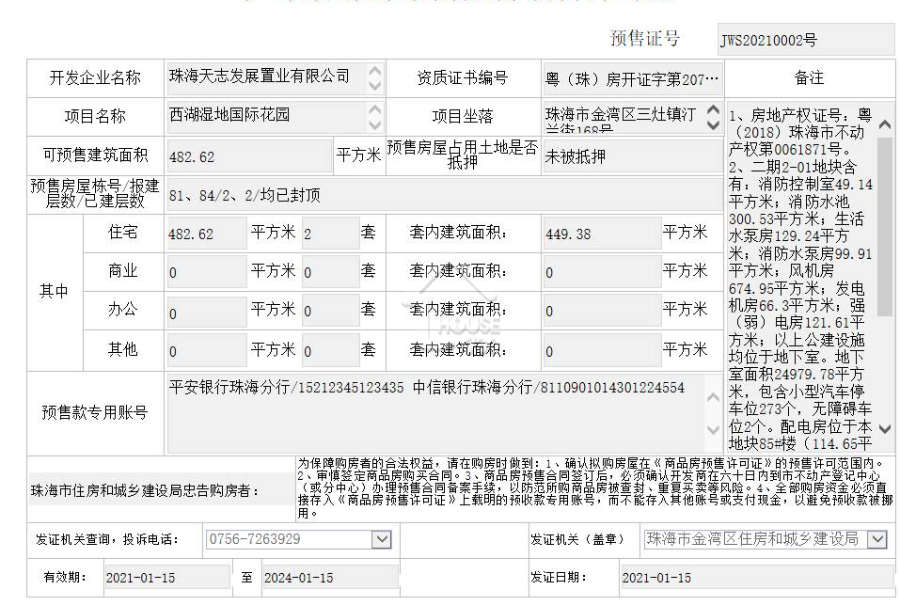Click residential area field 482.62
Screen dimensions: 900x600
click(206, 233)
